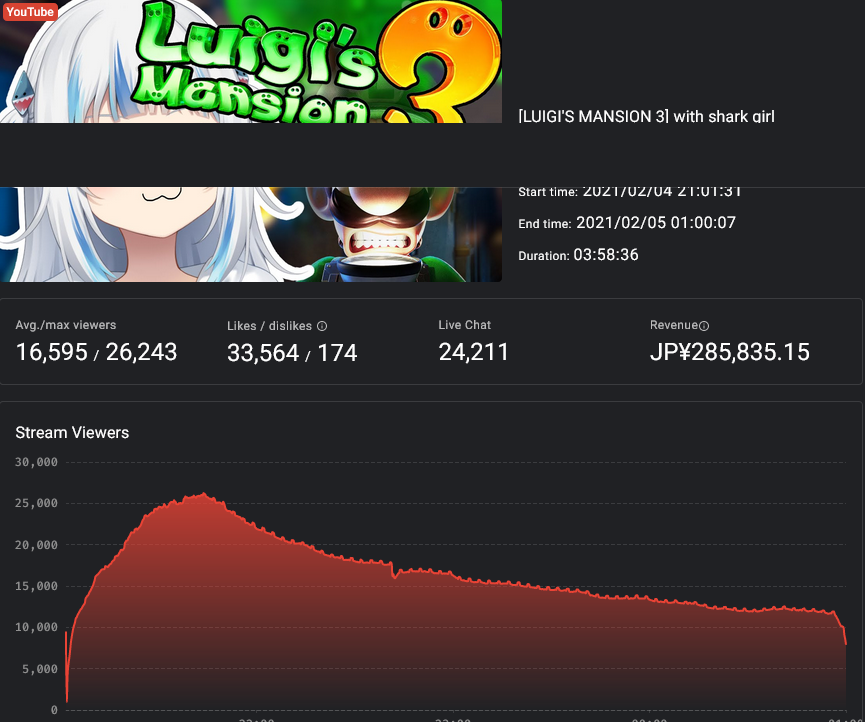Click the 30,000 y-axis label
865x722 pixels.
pyautogui.click(x=36, y=462)
